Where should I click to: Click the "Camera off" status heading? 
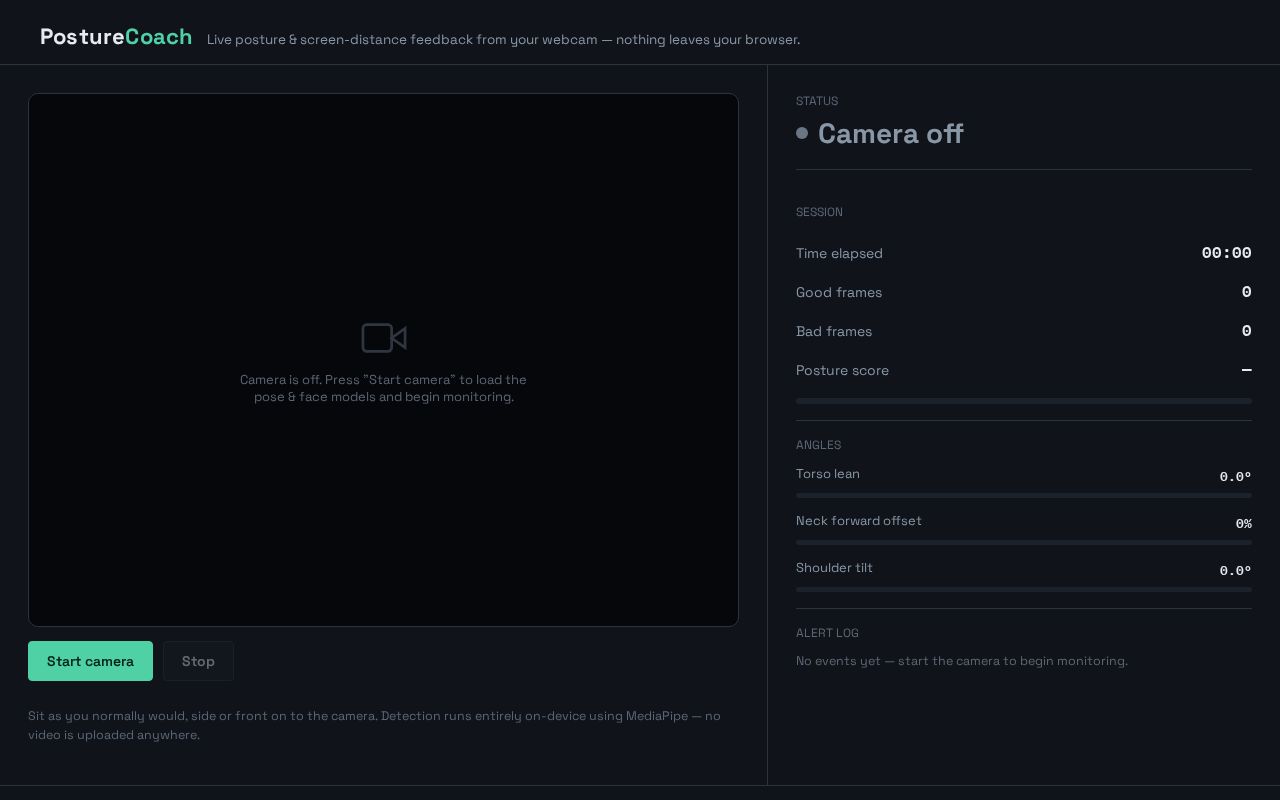coord(890,133)
